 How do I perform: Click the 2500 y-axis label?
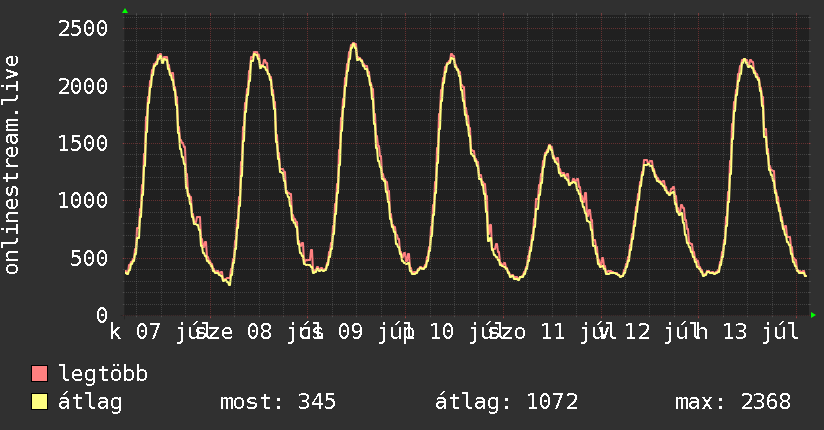[83, 28]
